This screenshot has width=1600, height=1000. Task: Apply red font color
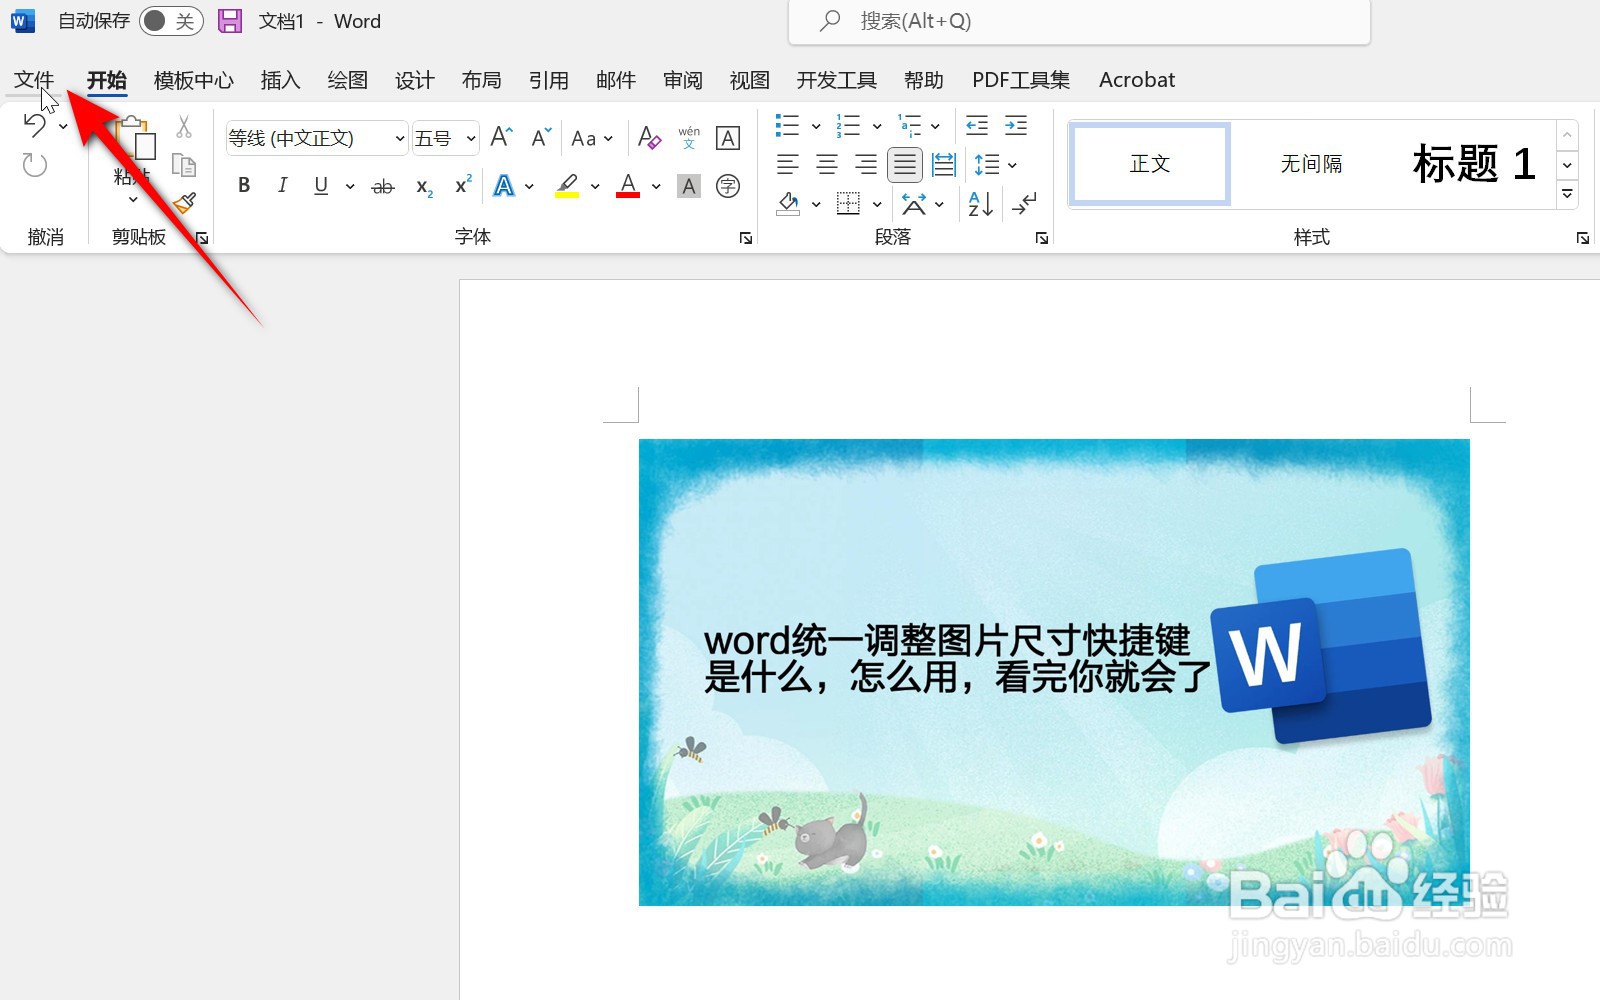click(628, 186)
